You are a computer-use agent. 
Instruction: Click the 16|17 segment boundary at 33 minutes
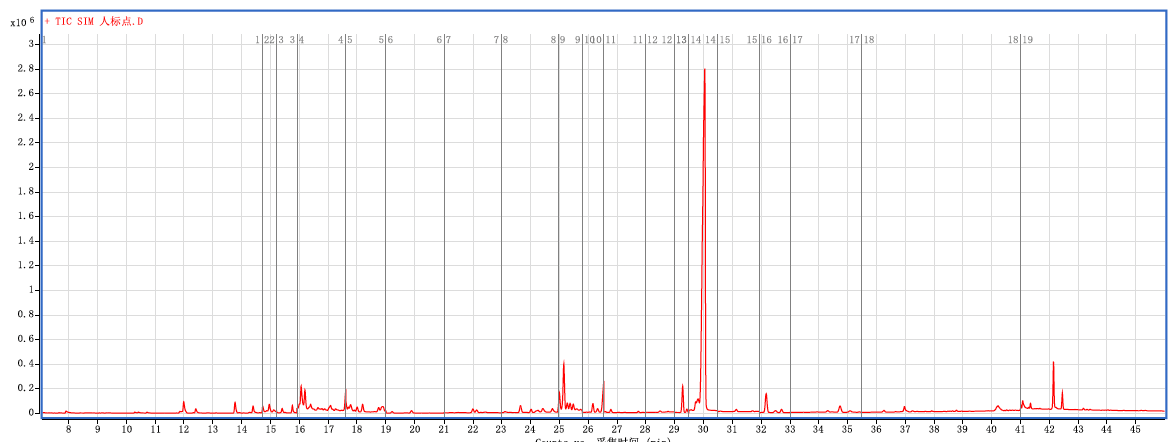790,220
